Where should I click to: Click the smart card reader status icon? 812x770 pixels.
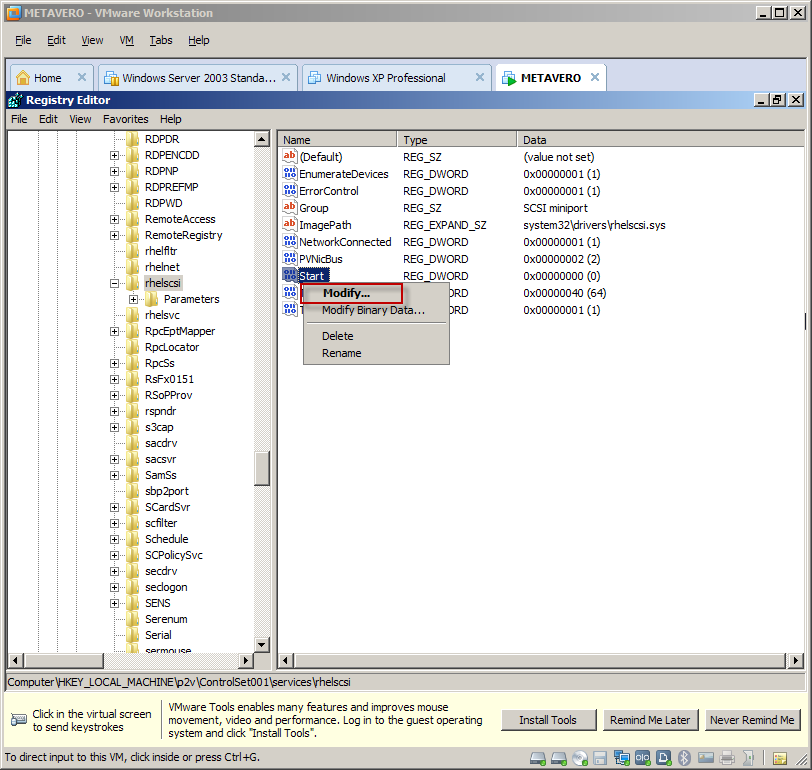[706, 758]
